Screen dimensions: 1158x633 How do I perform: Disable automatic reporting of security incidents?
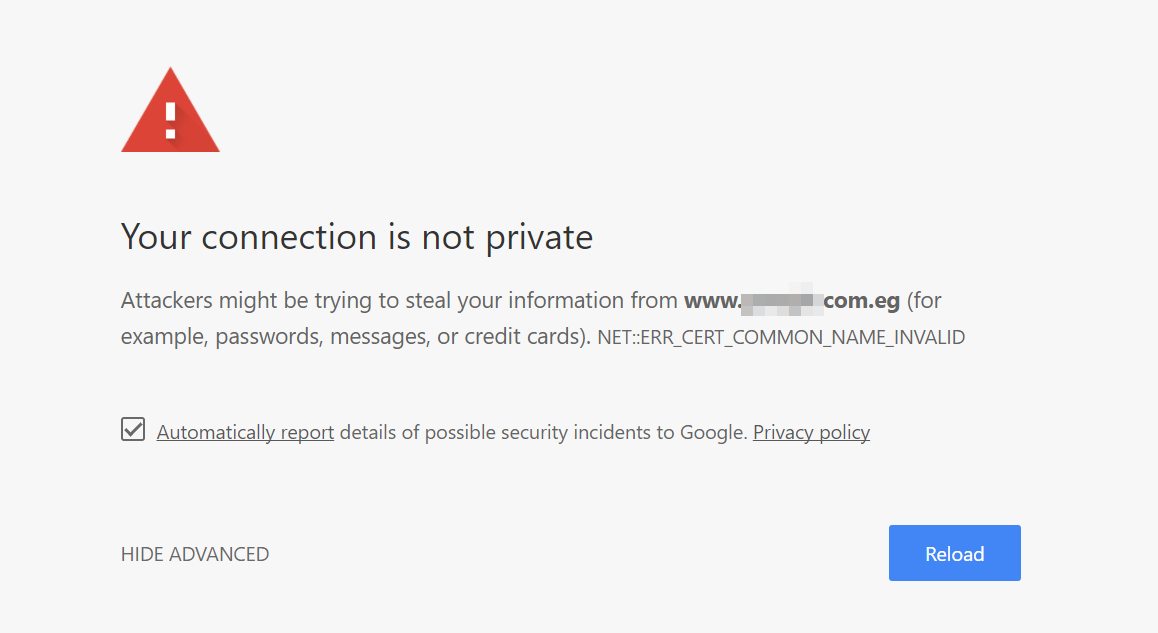pos(133,430)
